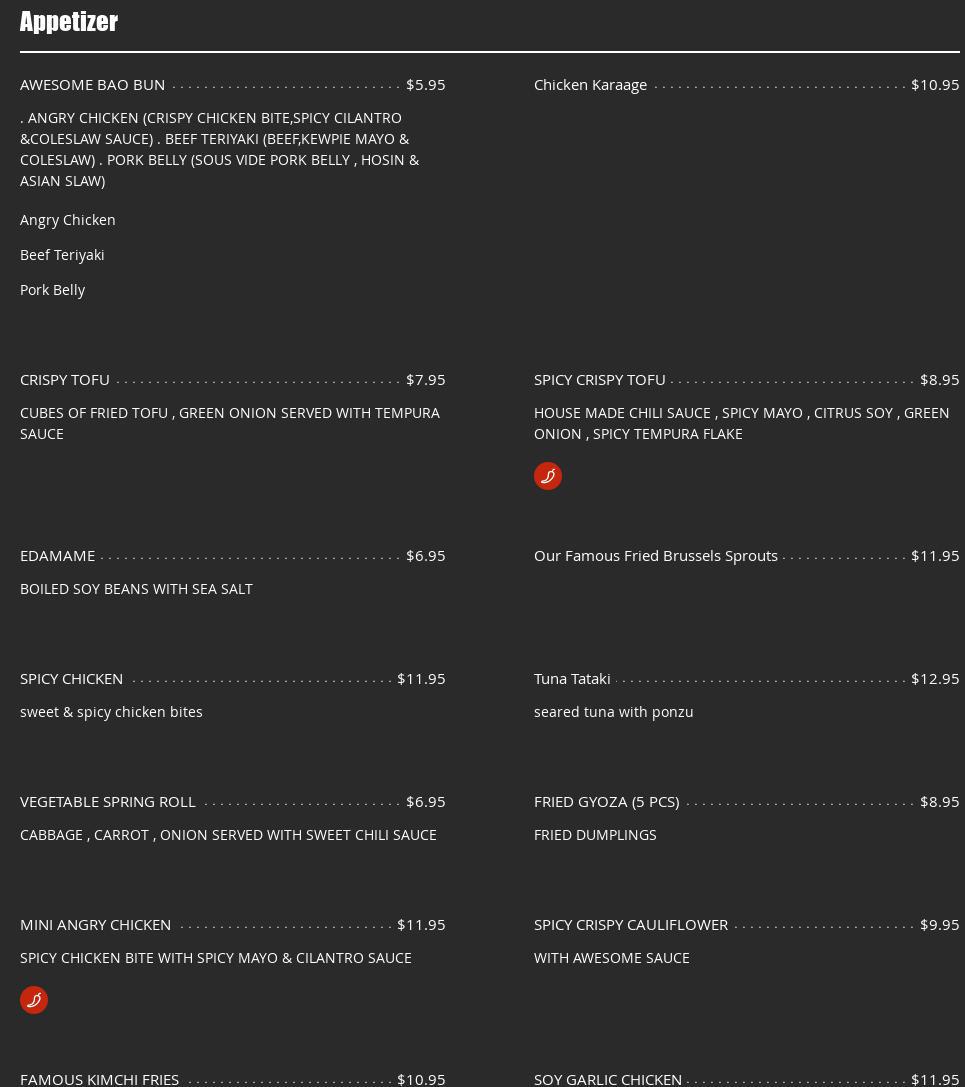
Task: Open the Awesome Bao Bun item
Action: [x=93, y=85]
